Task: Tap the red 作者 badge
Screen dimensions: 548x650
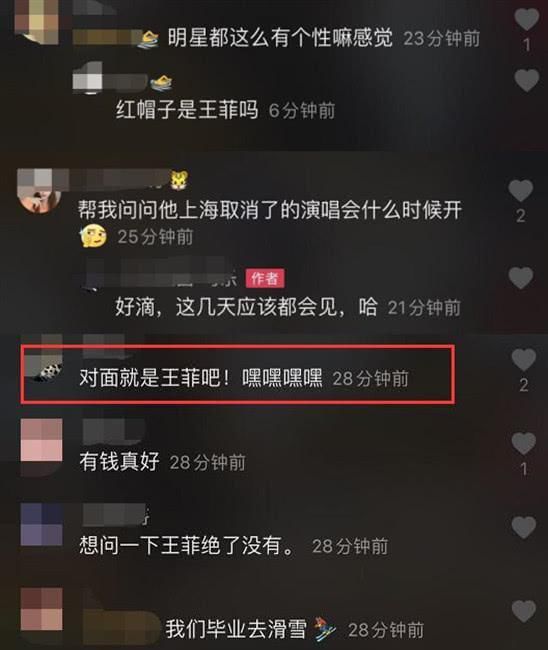Action: (x=264, y=278)
